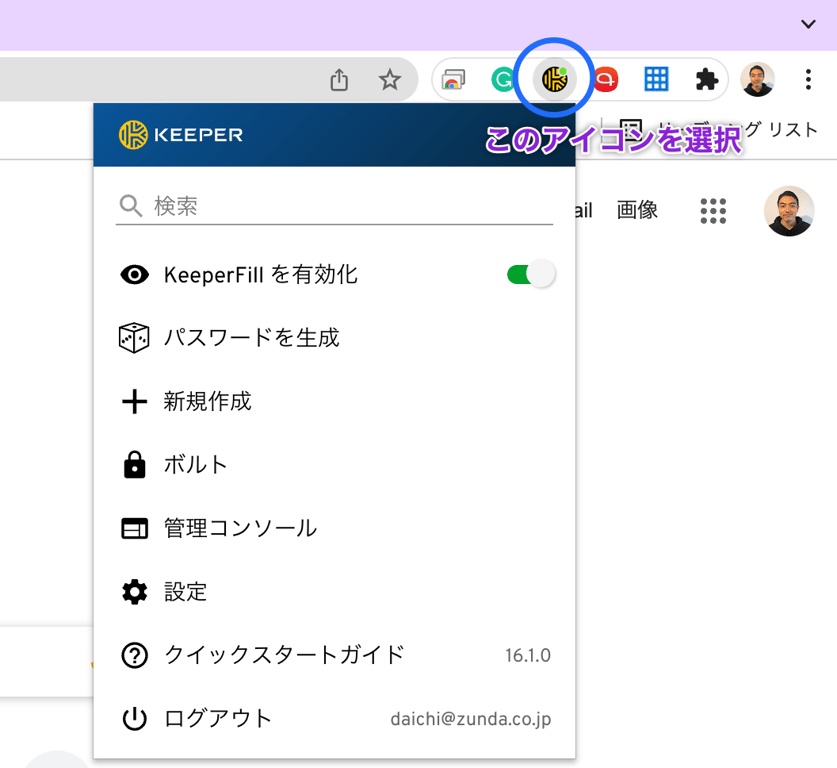Open the Keeper extension icon in the toolbar
This screenshot has width=837, height=768.
[555, 79]
